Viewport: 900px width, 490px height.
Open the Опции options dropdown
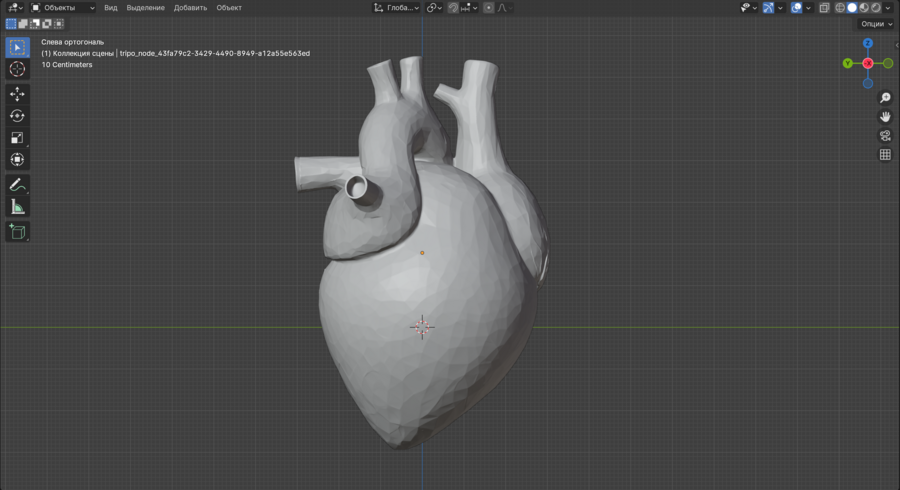point(875,24)
